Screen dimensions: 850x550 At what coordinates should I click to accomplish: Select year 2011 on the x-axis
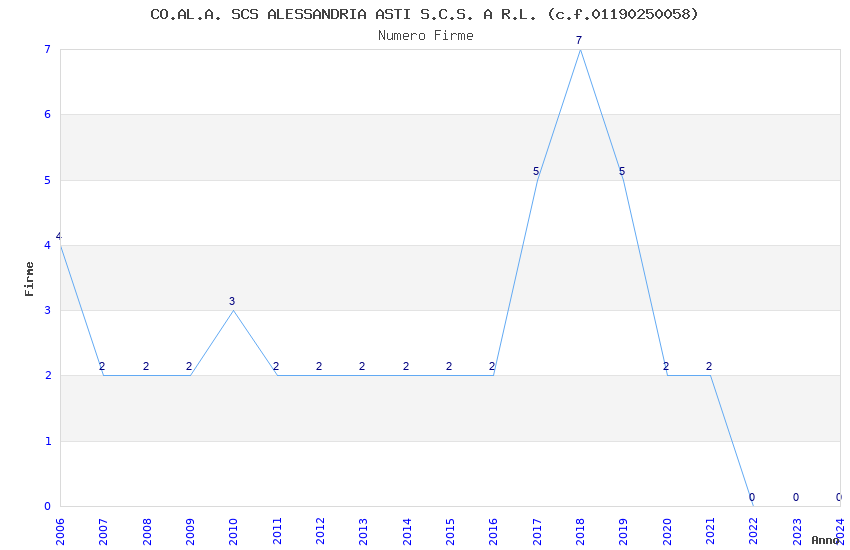276,531
